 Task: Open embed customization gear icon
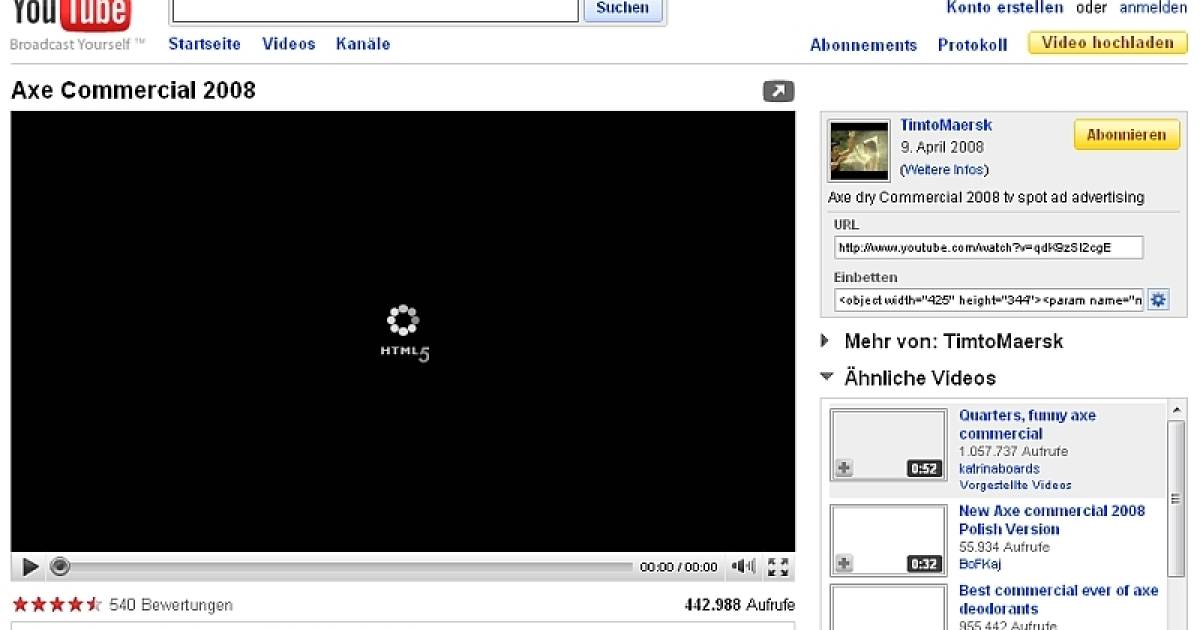pyautogui.click(x=1158, y=299)
